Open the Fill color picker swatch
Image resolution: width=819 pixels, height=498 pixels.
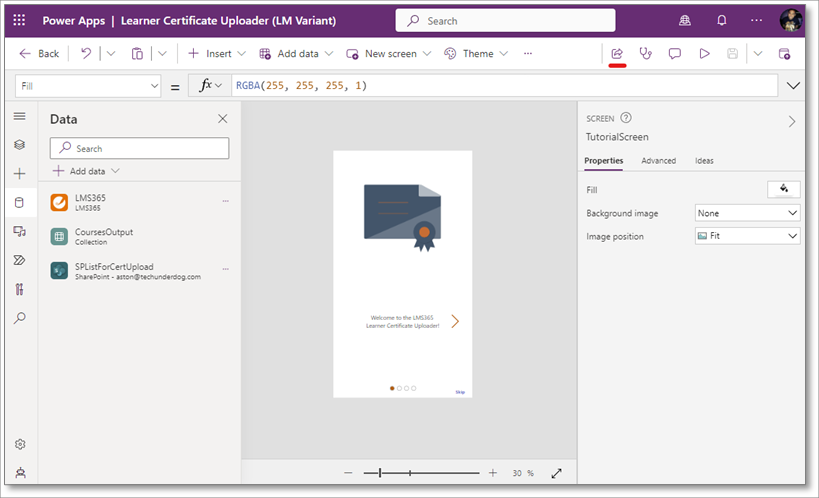tap(783, 189)
